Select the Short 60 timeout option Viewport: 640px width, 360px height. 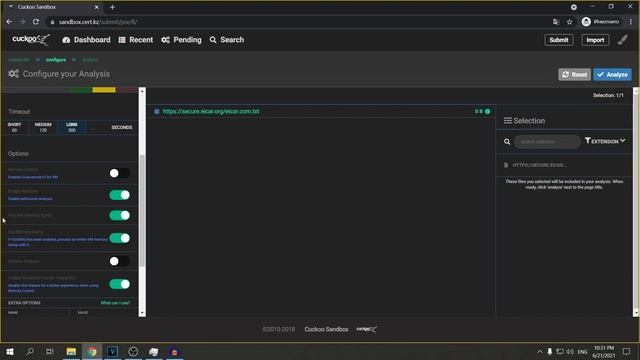click(x=14, y=127)
